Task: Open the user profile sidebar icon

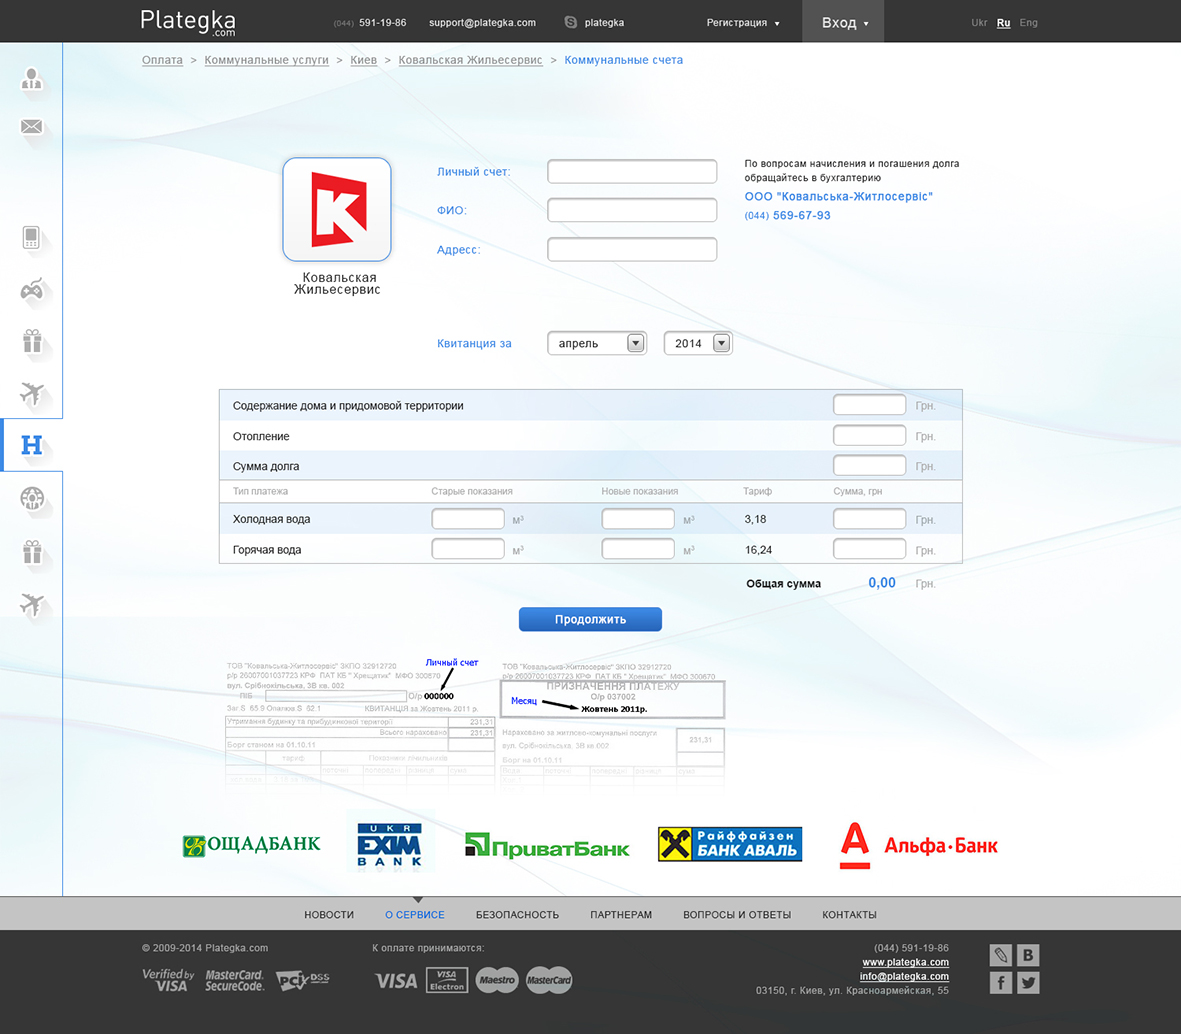Action: [x=32, y=78]
